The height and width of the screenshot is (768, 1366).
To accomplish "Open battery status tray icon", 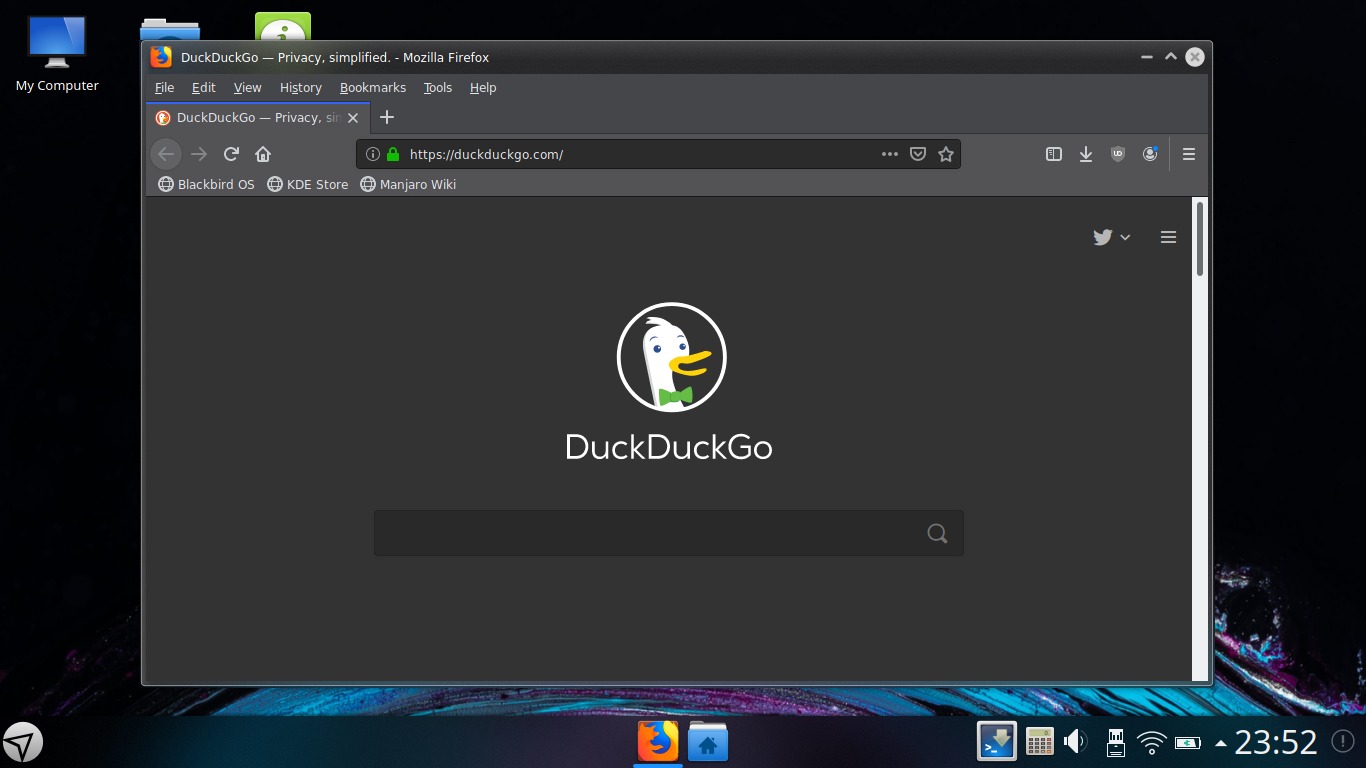I will (x=1188, y=742).
